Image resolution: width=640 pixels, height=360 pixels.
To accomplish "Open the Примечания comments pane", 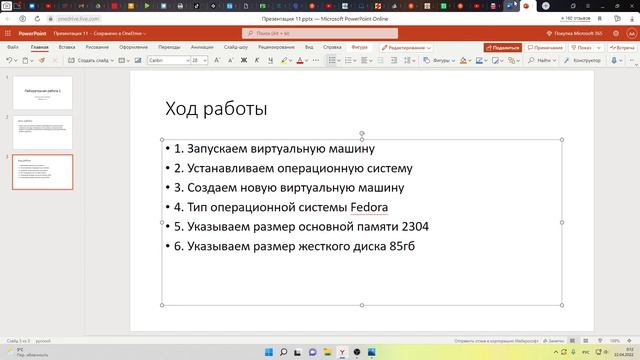I will click(545, 48).
